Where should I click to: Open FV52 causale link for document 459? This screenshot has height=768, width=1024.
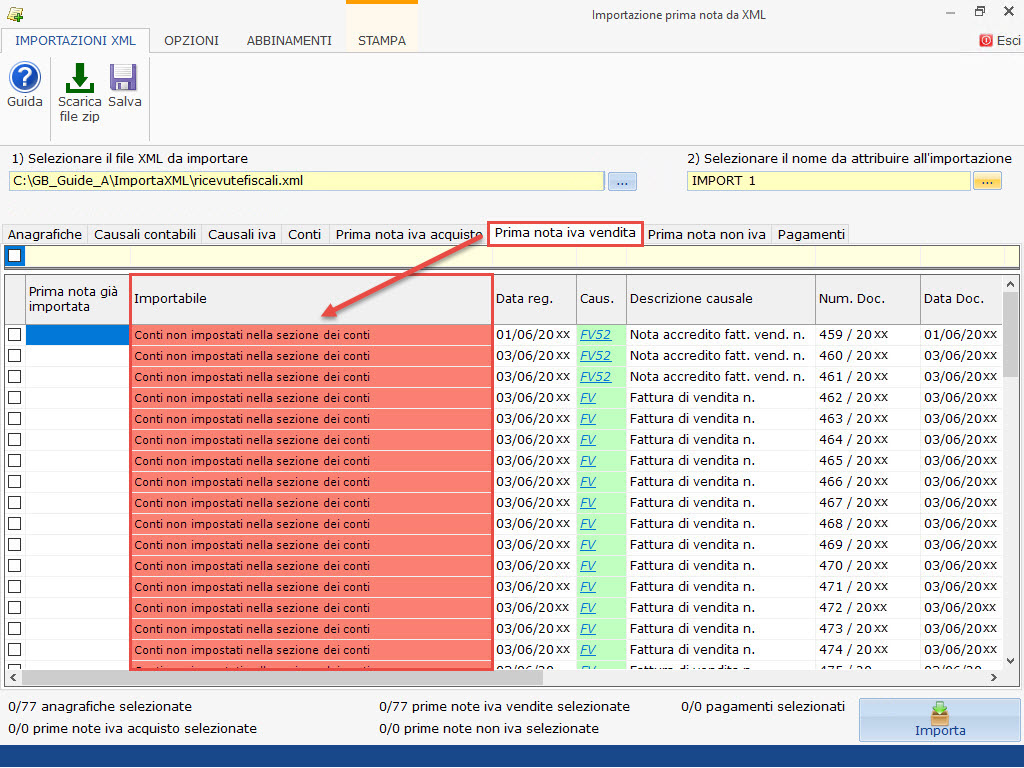point(596,335)
